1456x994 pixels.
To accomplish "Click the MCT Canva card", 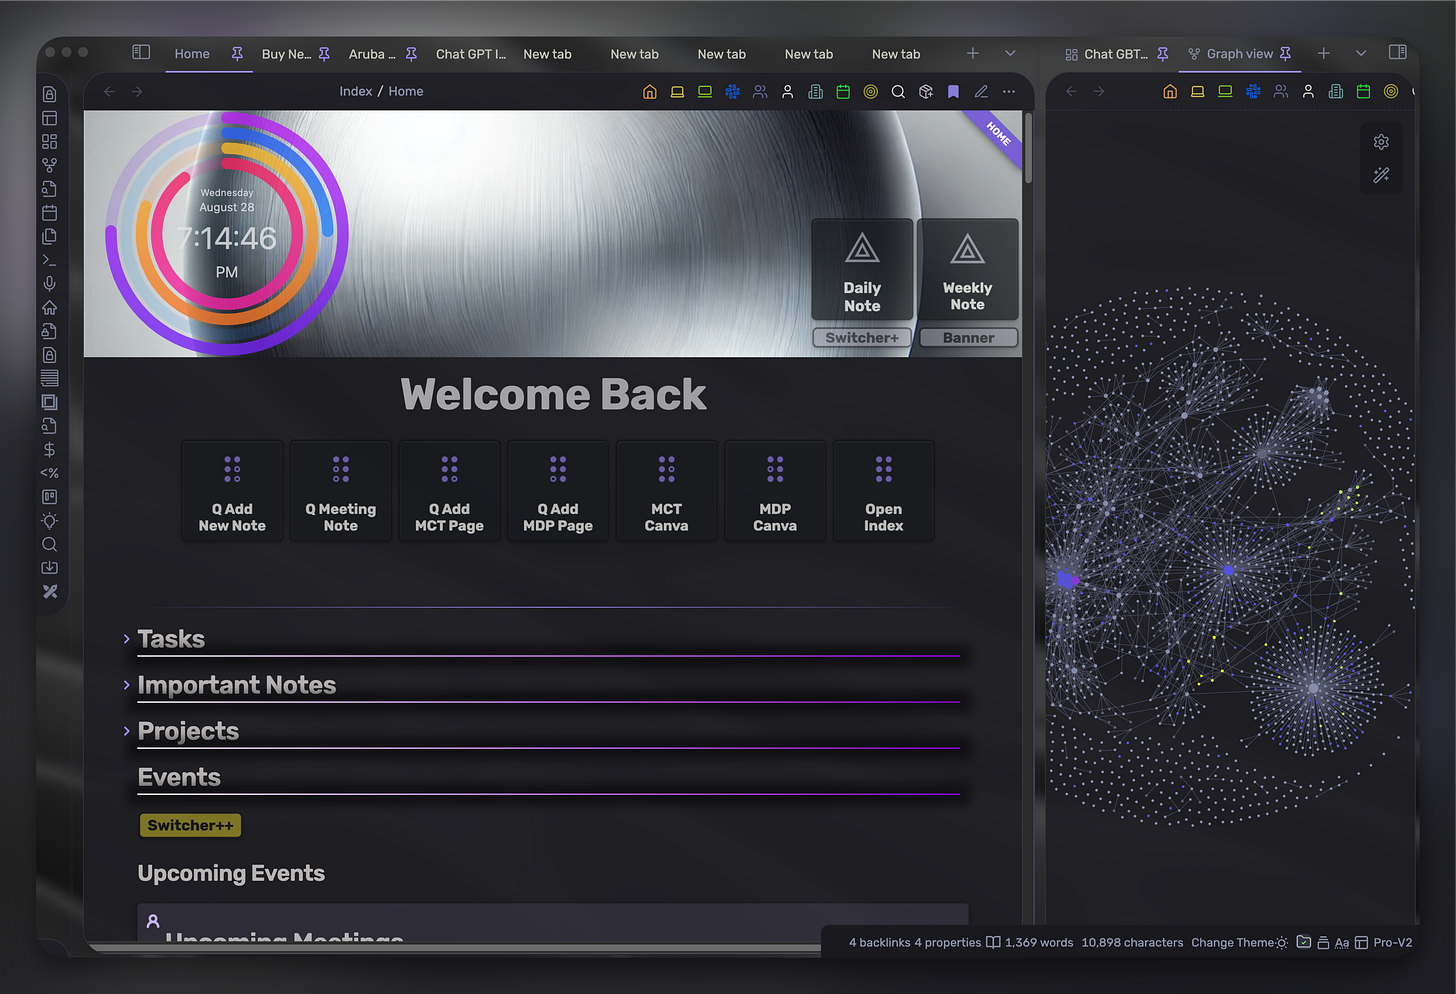I will click(x=667, y=491).
